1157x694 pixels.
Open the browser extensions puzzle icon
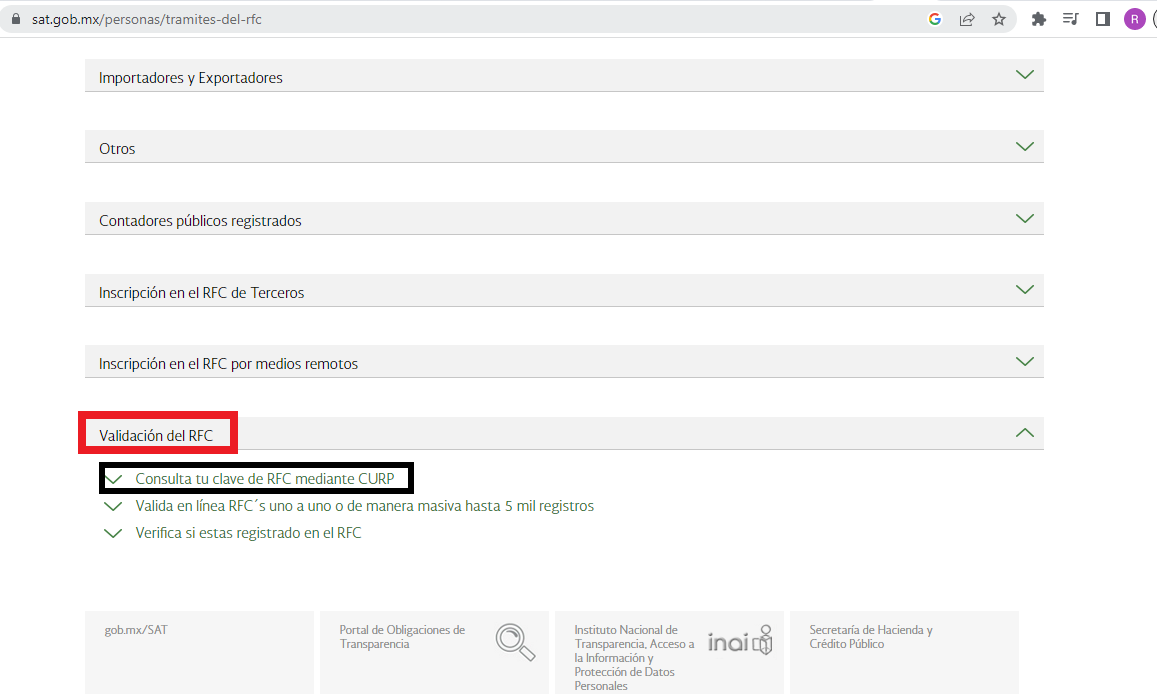1038,18
